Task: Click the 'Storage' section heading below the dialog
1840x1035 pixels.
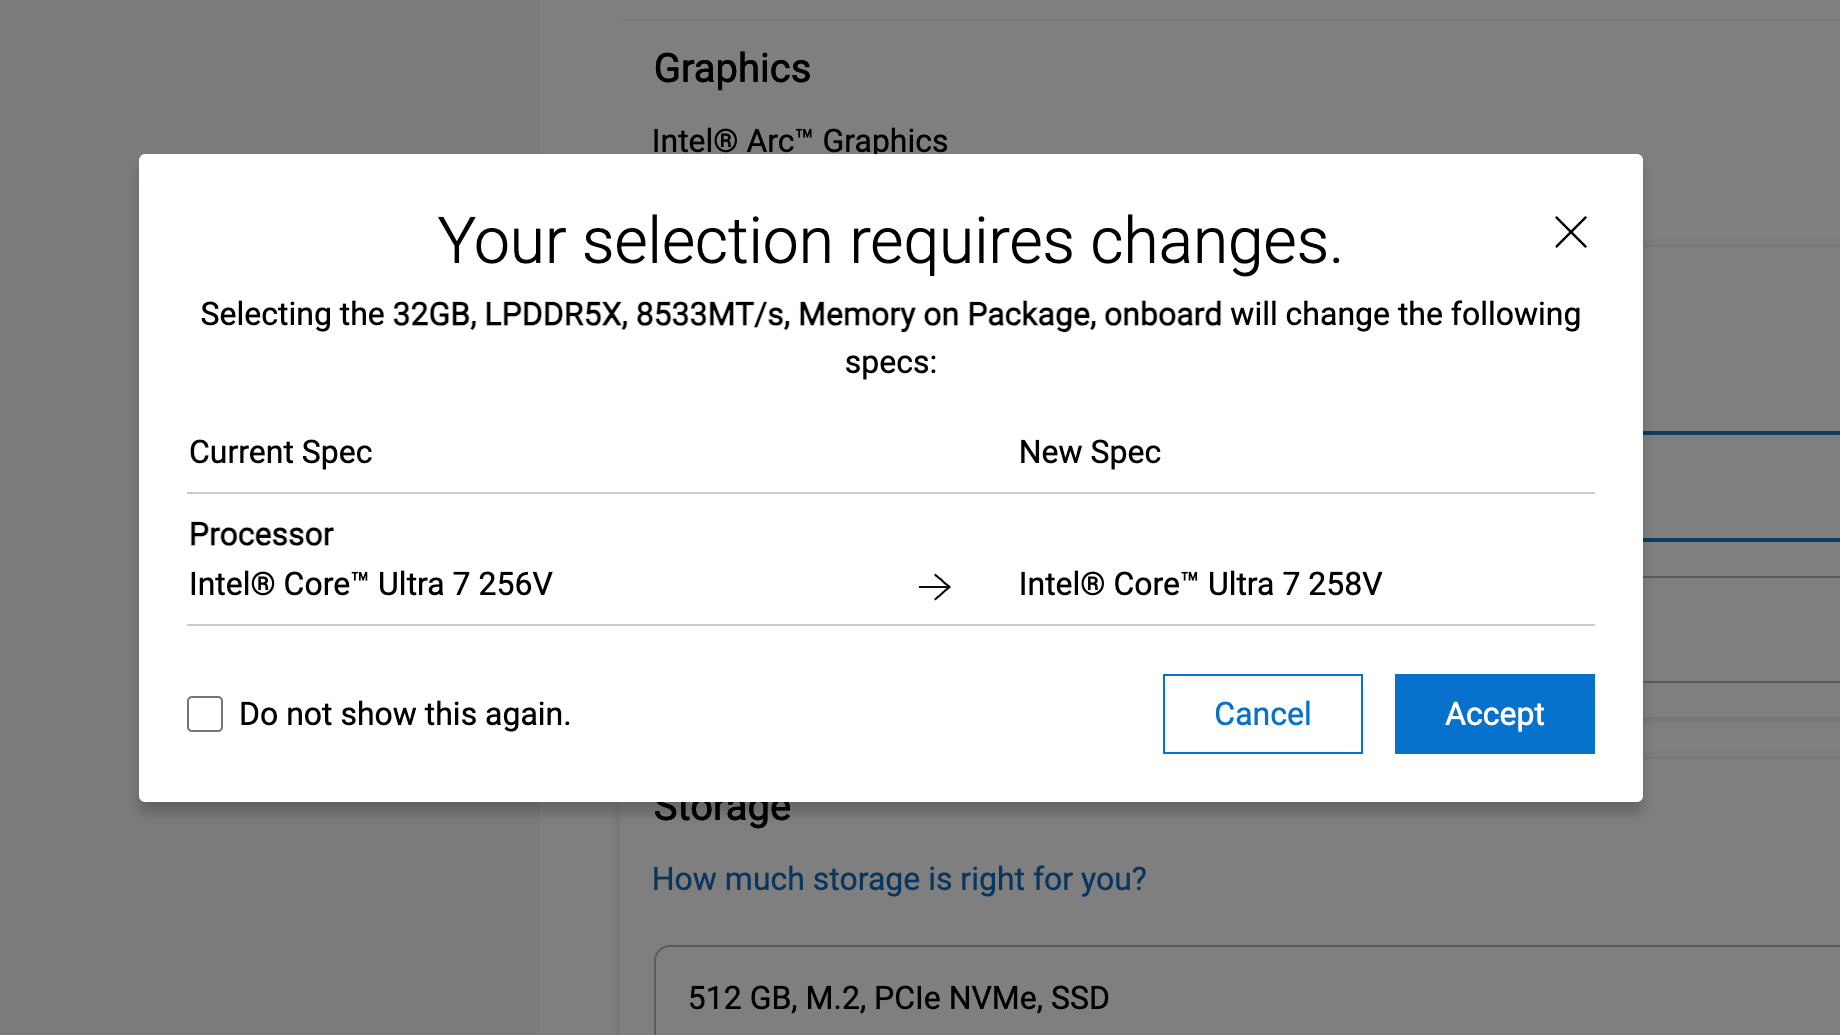Action: (x=722, y=810)
